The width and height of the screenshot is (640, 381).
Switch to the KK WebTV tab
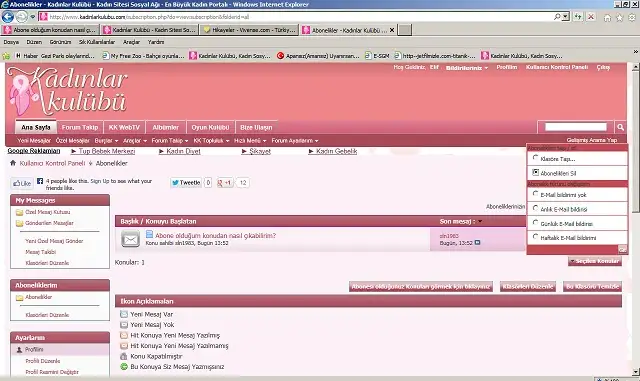124,127
